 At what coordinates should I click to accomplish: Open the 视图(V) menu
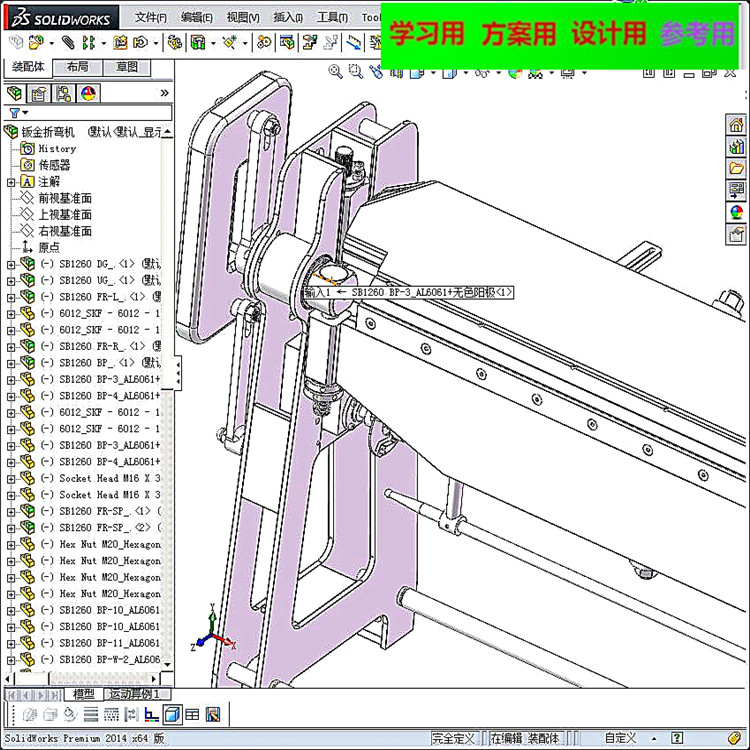pyautogui.click(x=243, y=18)
